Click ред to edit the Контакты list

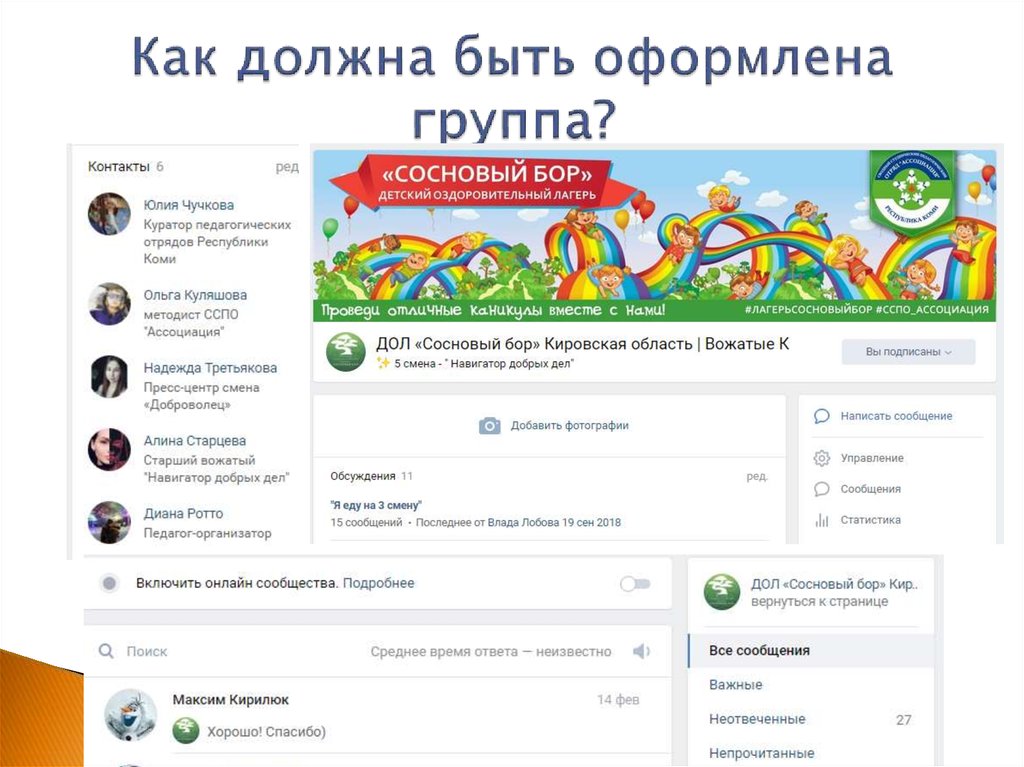pyautogui.click(x=288, y=167)
